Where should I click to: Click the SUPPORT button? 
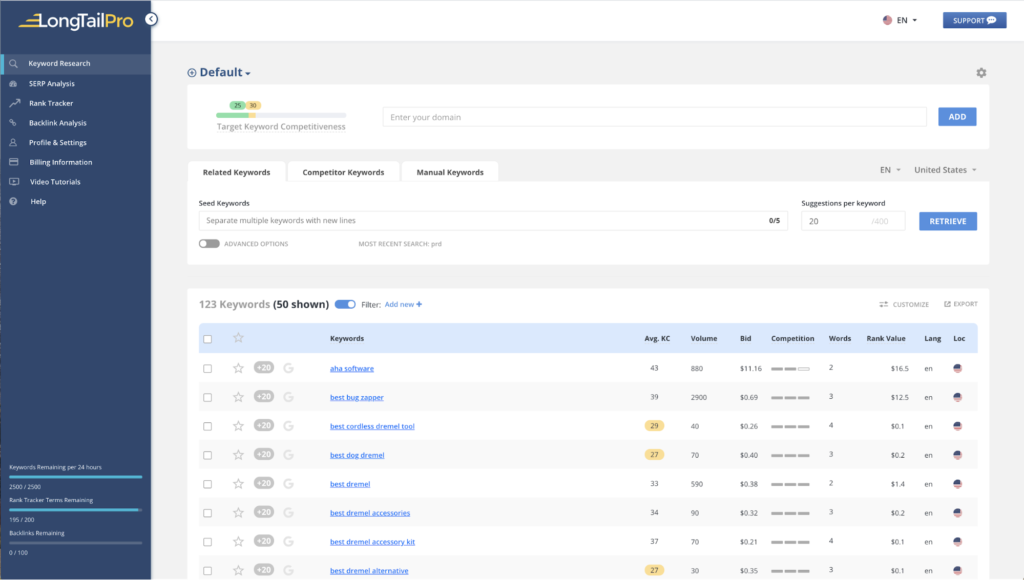coord(974,20)
